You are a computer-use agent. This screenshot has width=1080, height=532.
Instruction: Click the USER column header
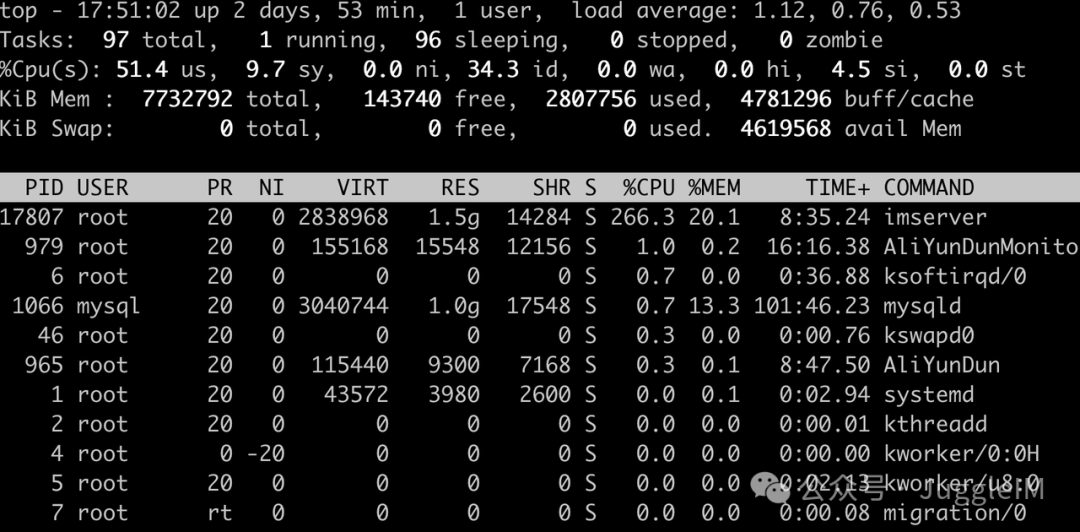[102, 187]
